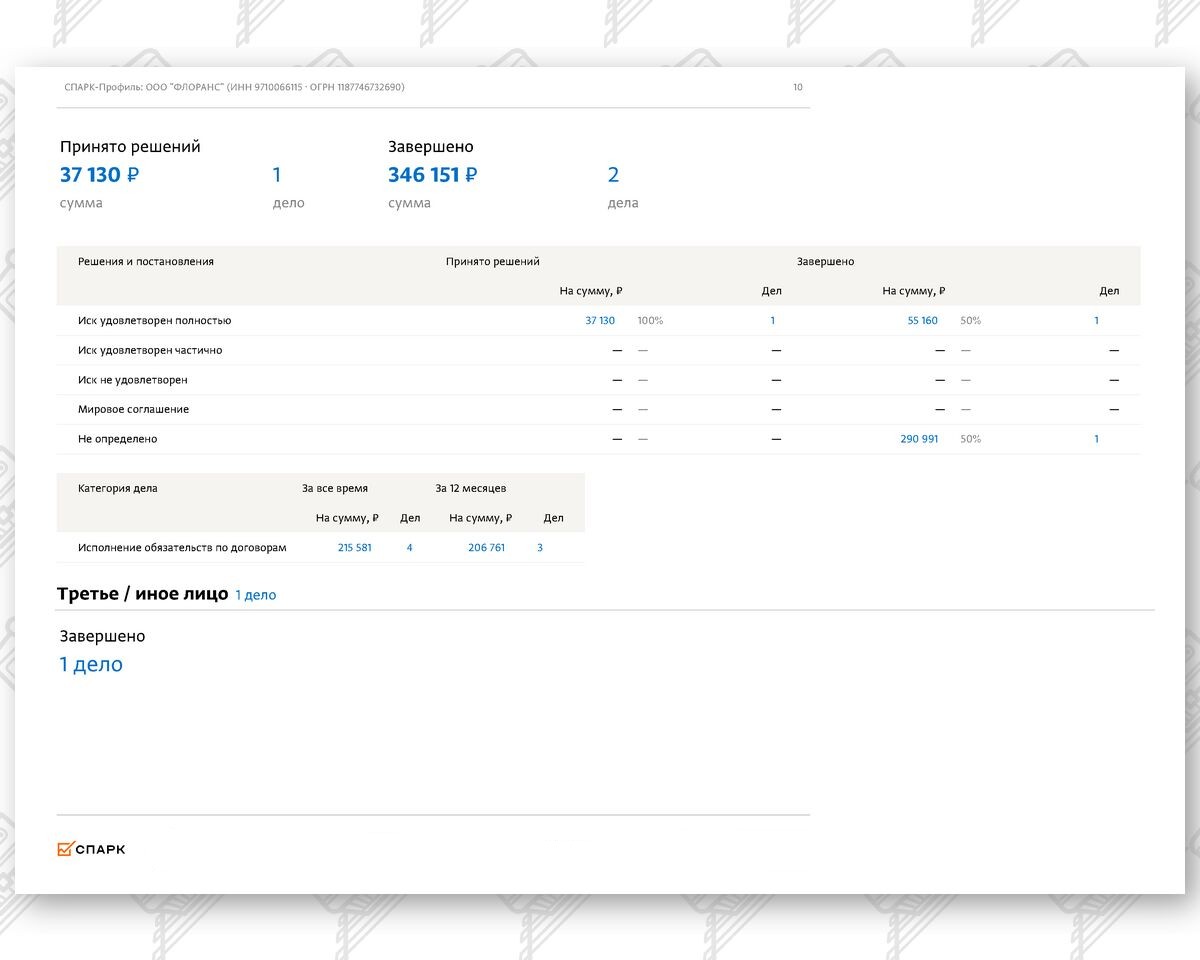Image resolution: width=1200 pixels, height=960 pixels.
Task: Click the 4 cases count for all time
Action: [409, 548]
